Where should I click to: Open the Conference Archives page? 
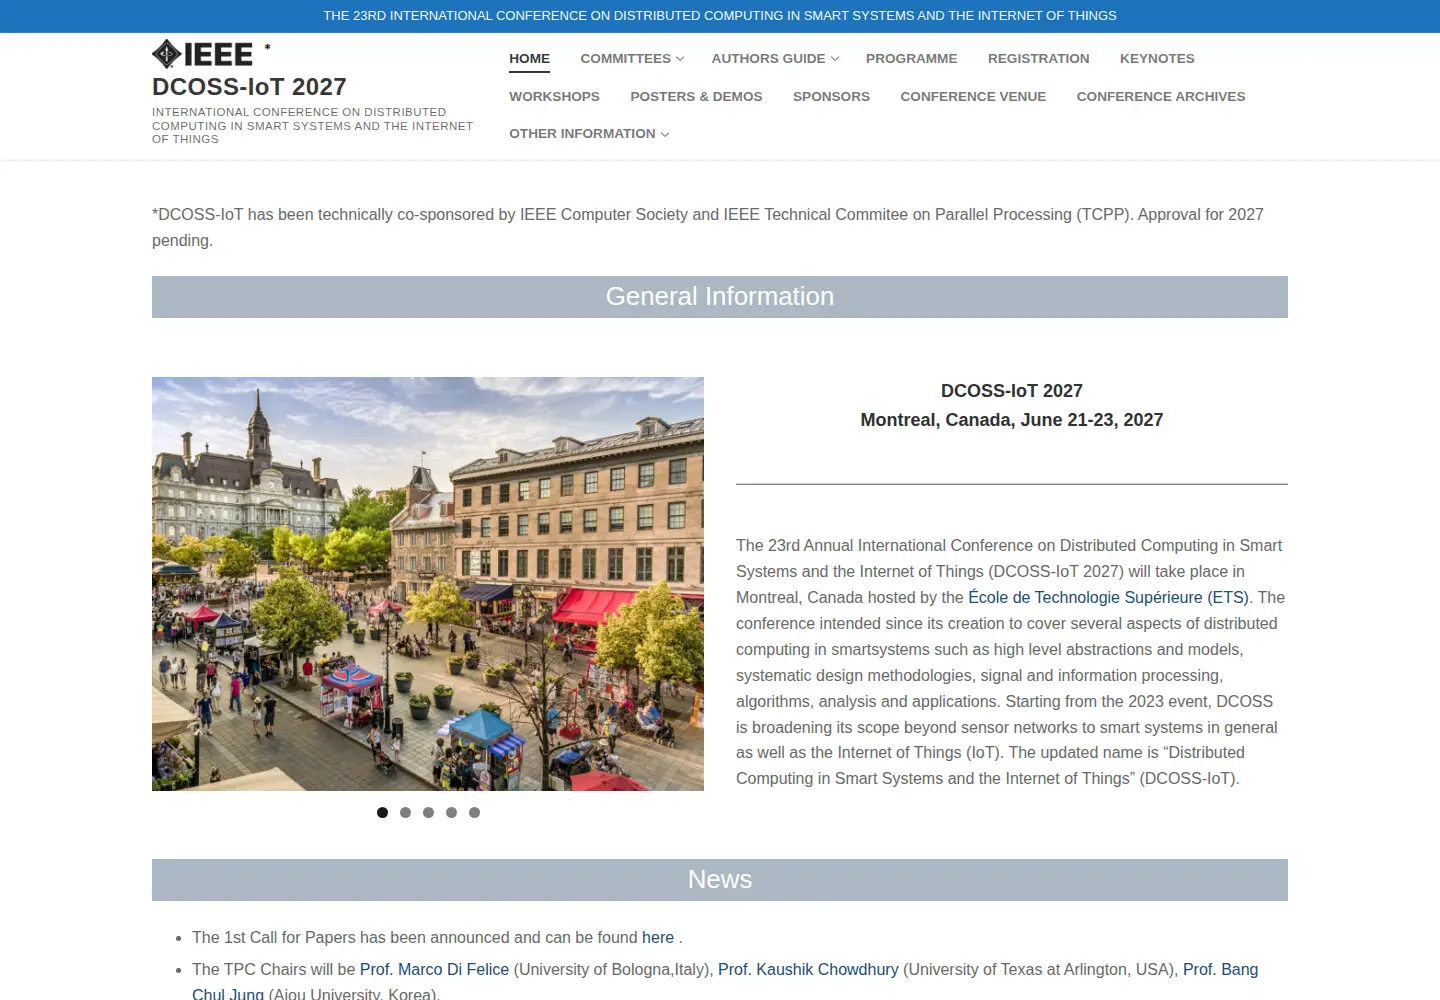(1161, 96)
